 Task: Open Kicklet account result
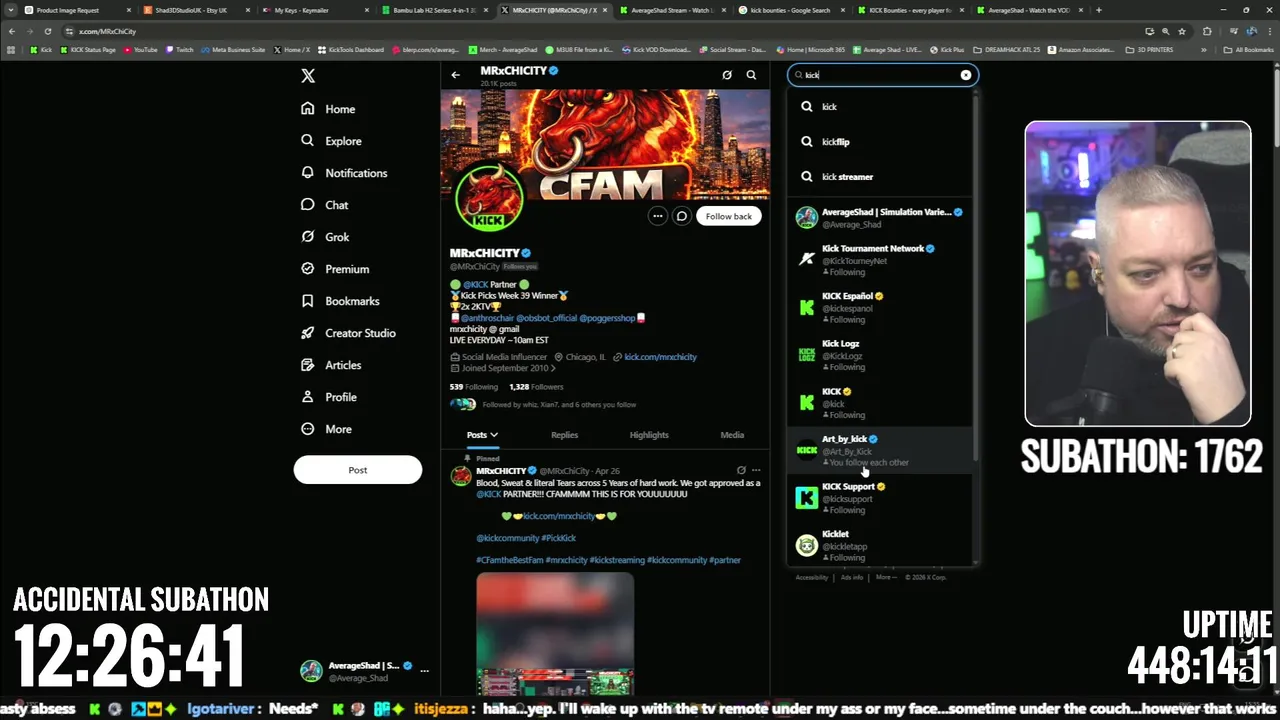pos(881,545)
